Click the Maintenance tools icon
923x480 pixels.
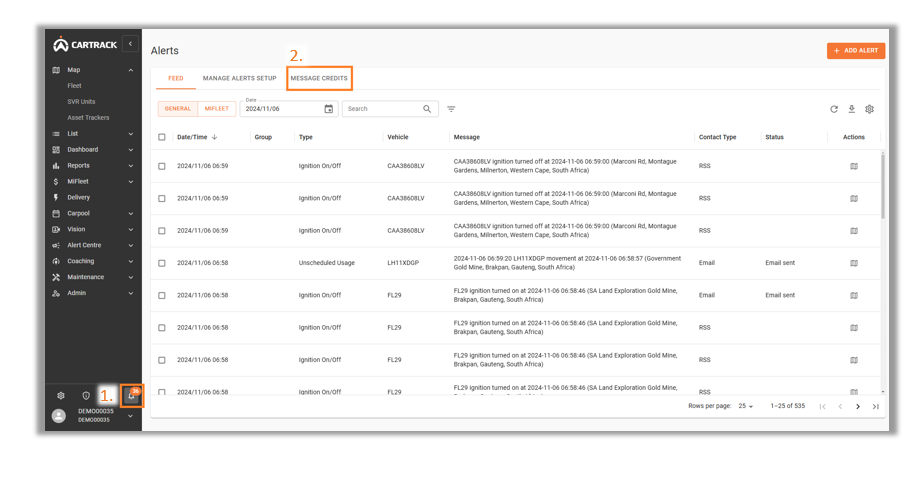(56, 277)
